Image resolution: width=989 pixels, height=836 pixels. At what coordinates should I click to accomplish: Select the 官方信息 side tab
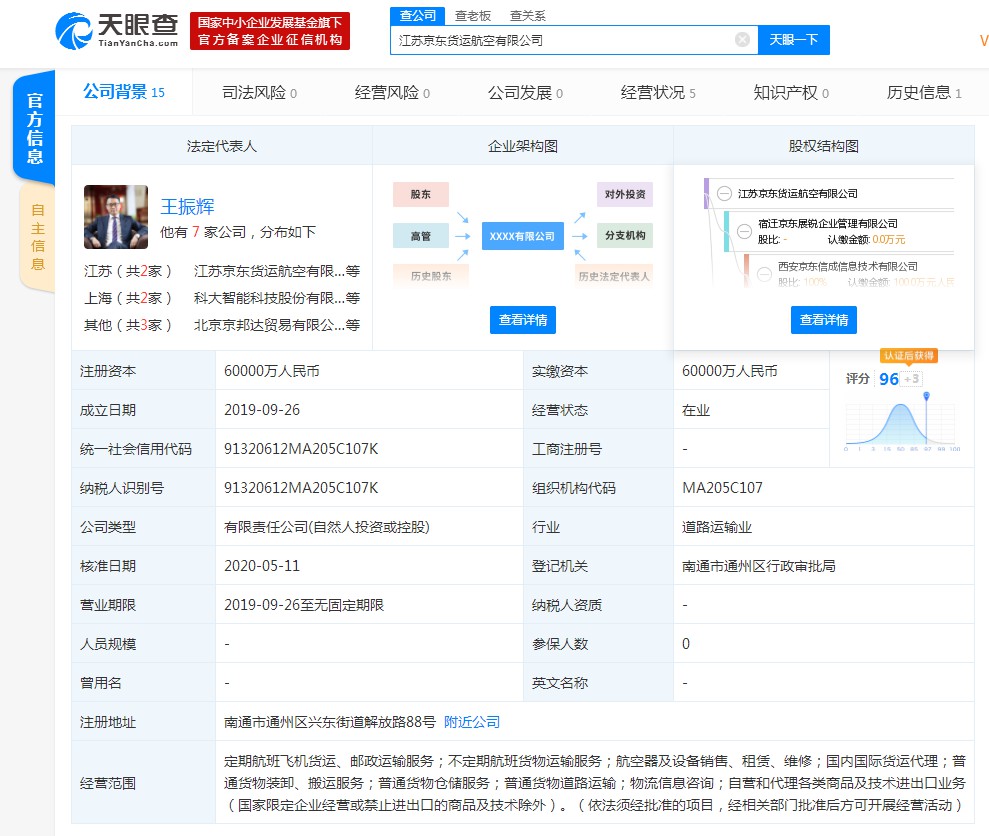(x=34, y=128)
